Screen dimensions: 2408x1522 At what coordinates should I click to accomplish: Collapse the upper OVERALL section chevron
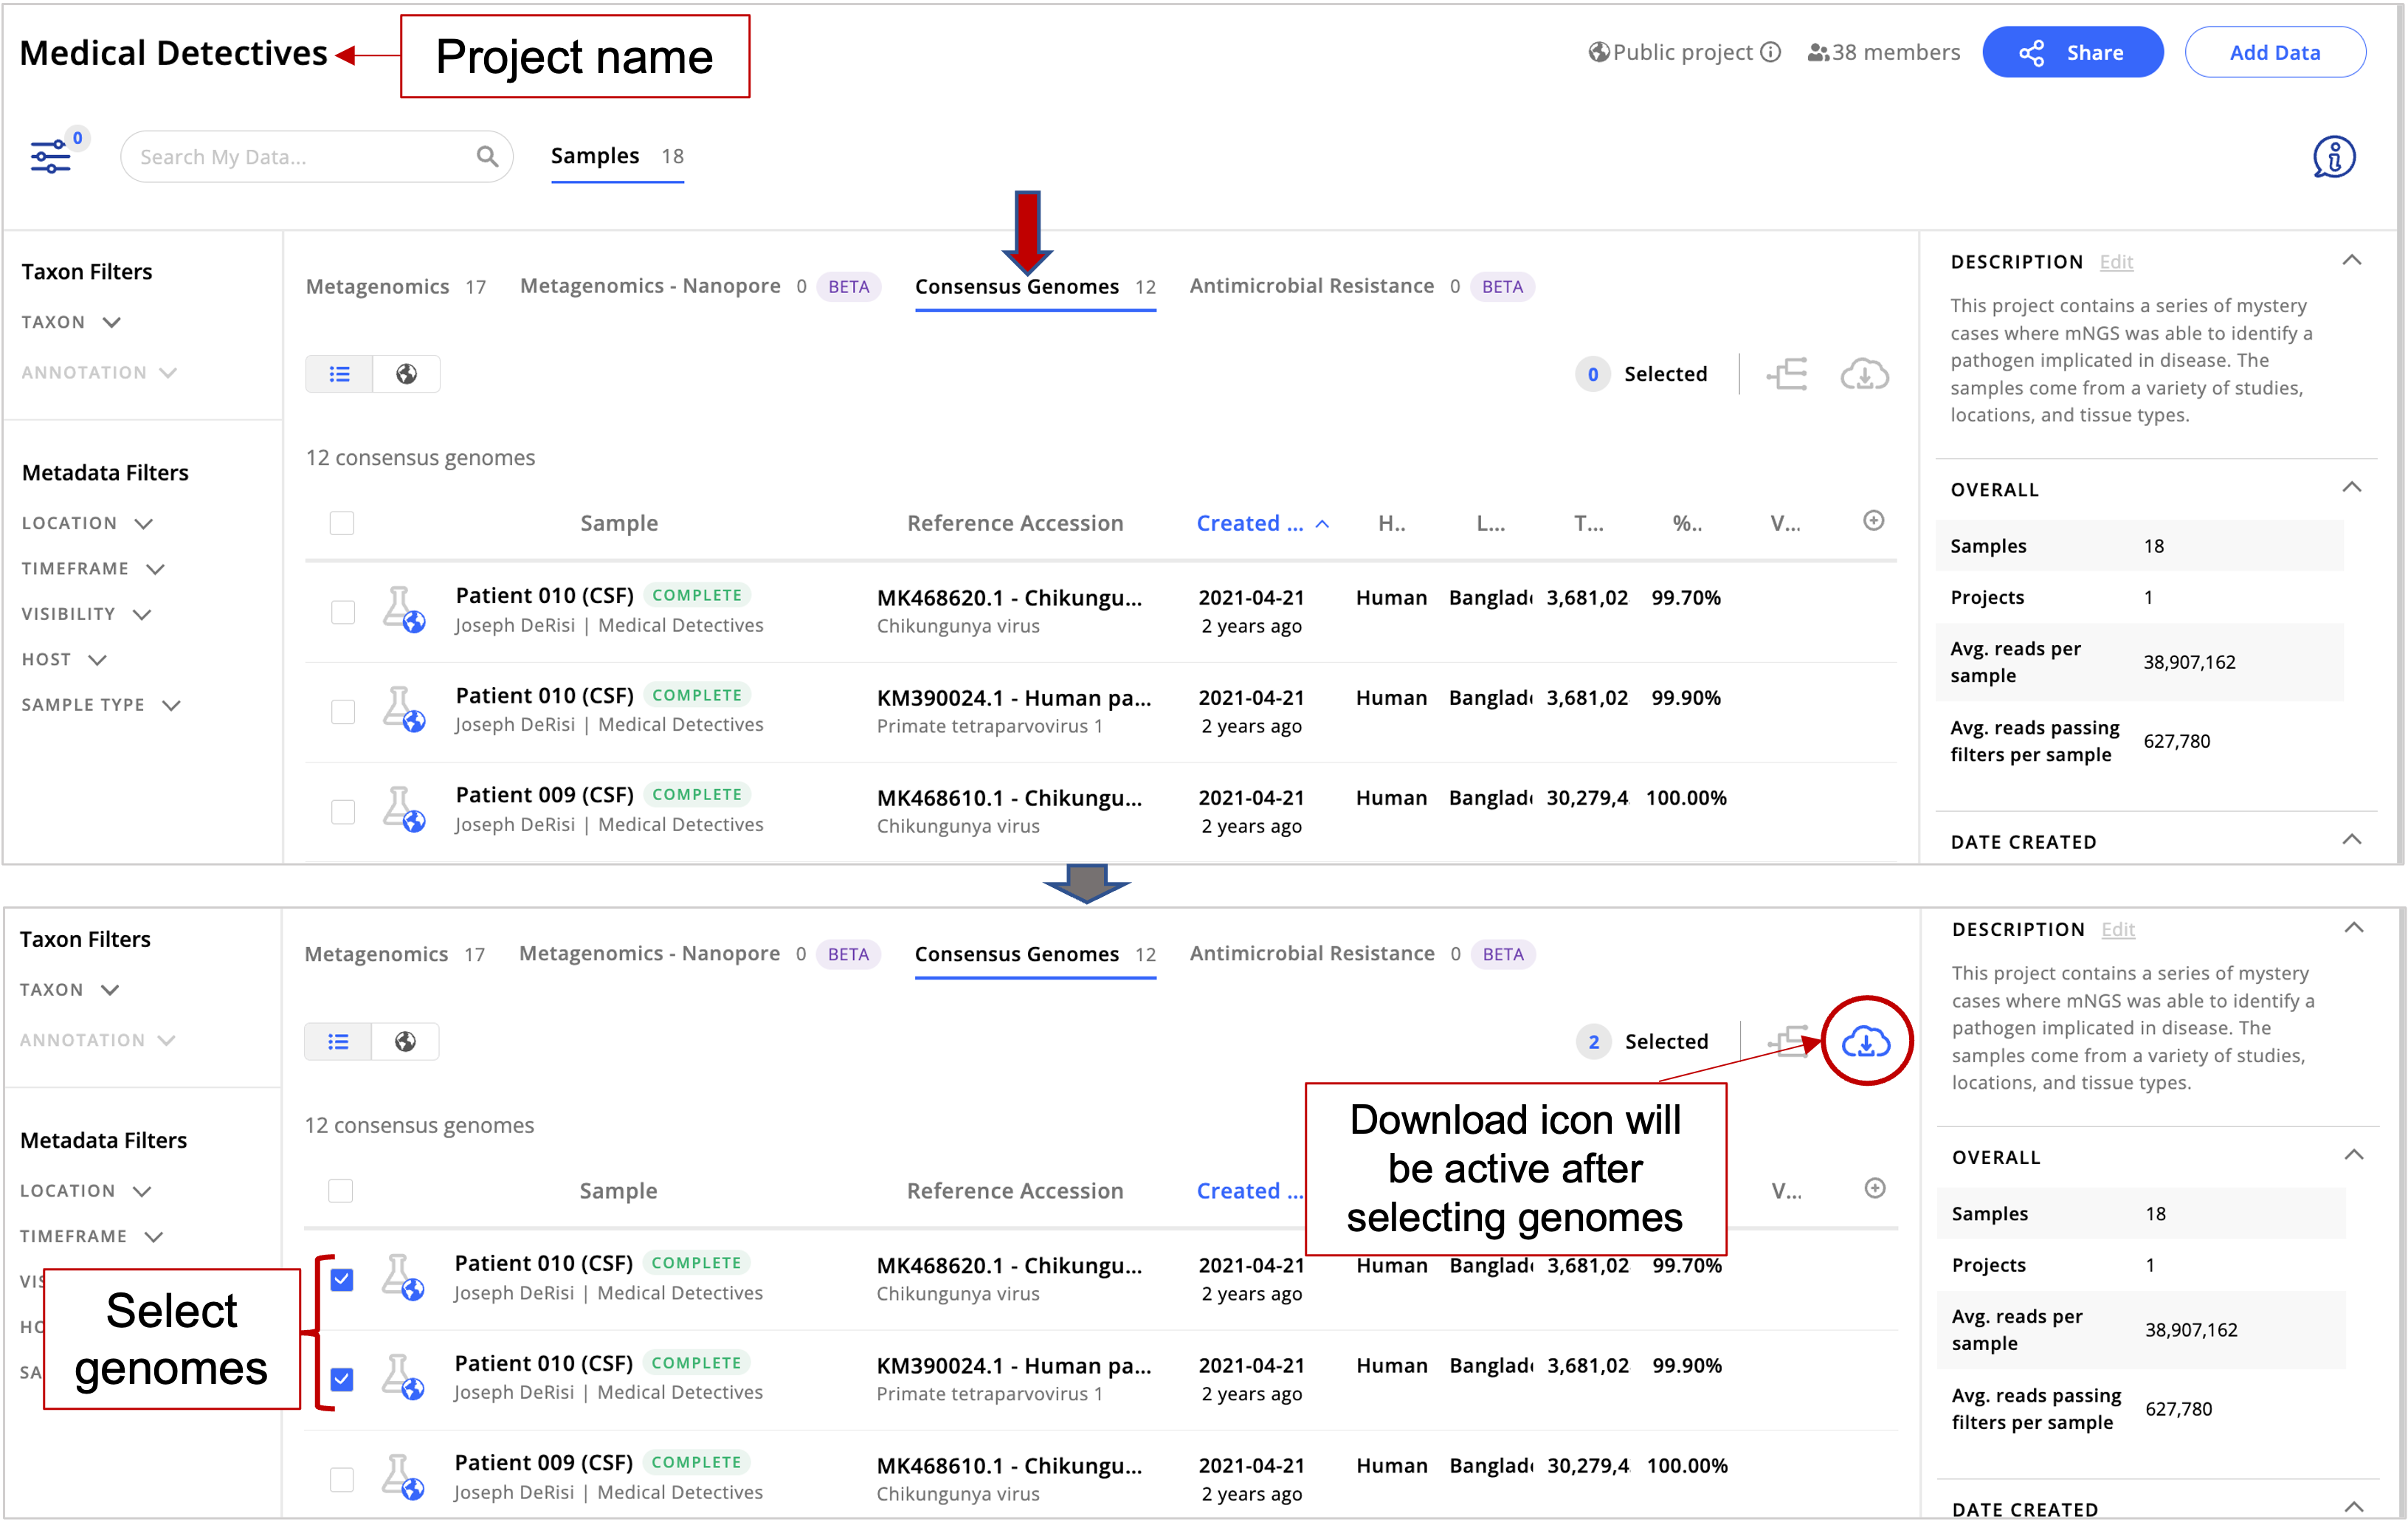[2352, 488]
